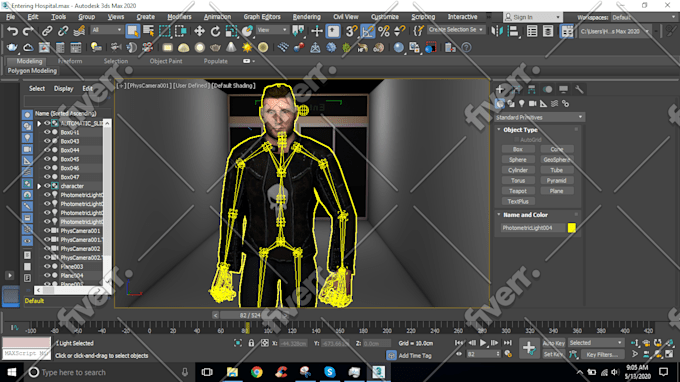
Task: Expand the character tree node
Action: coord(39,186)
